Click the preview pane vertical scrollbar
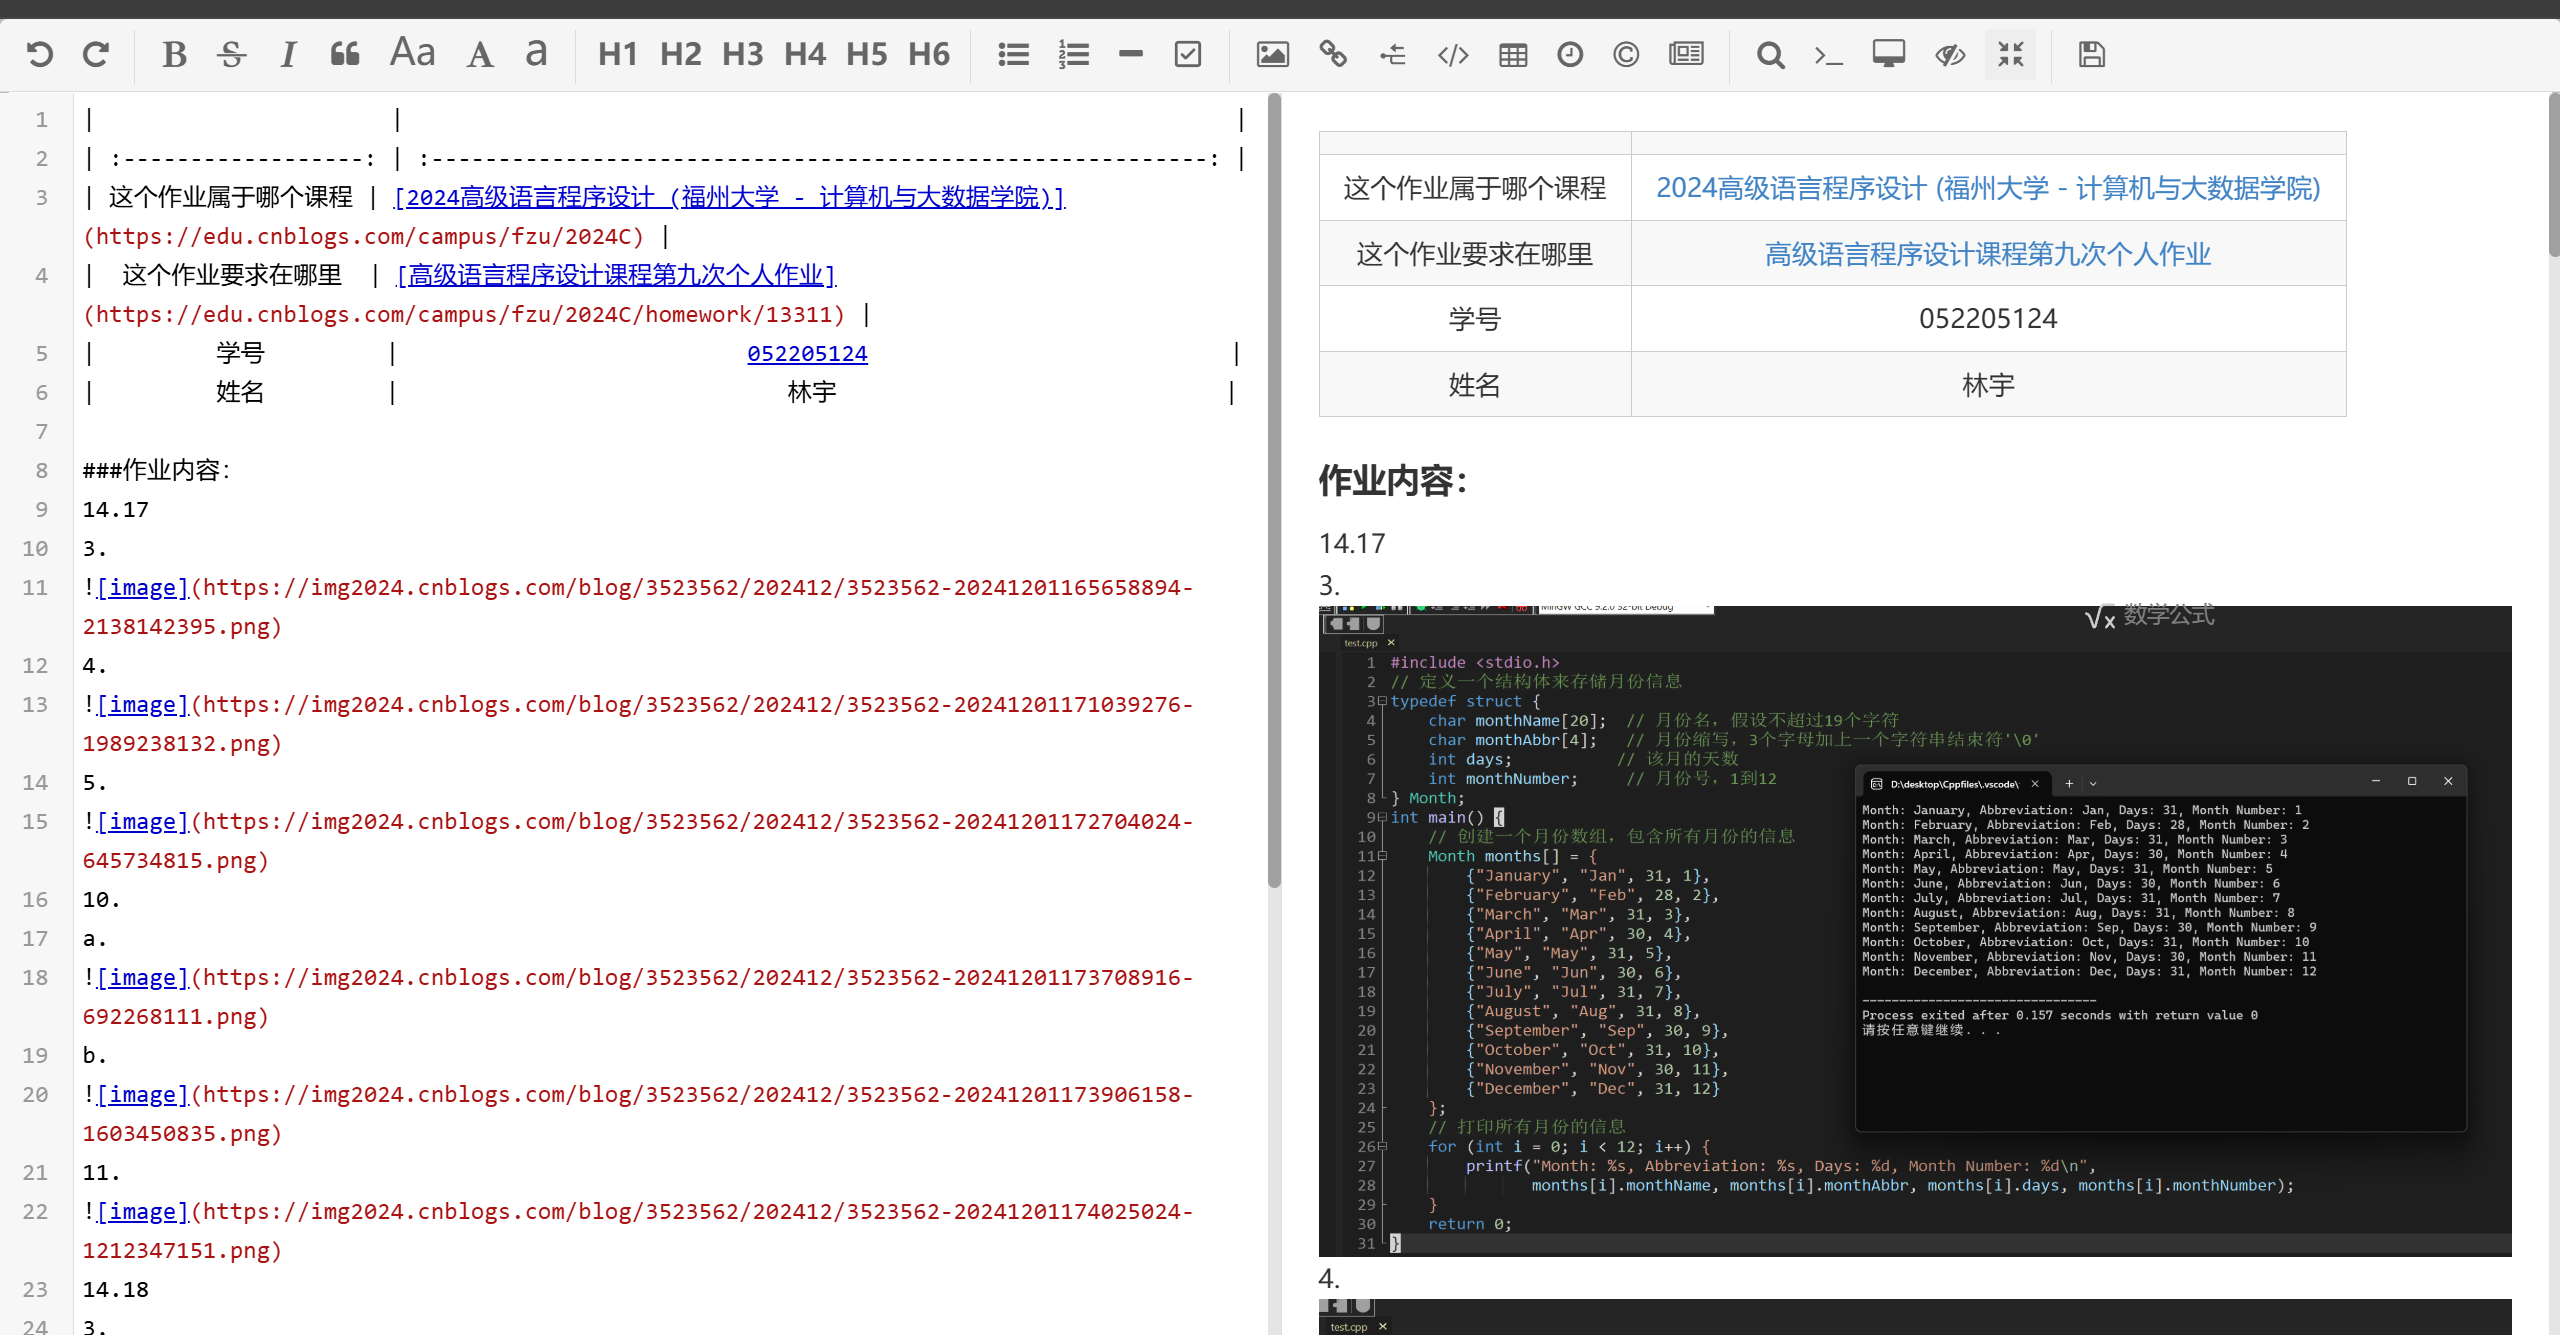 (2553, 175)
